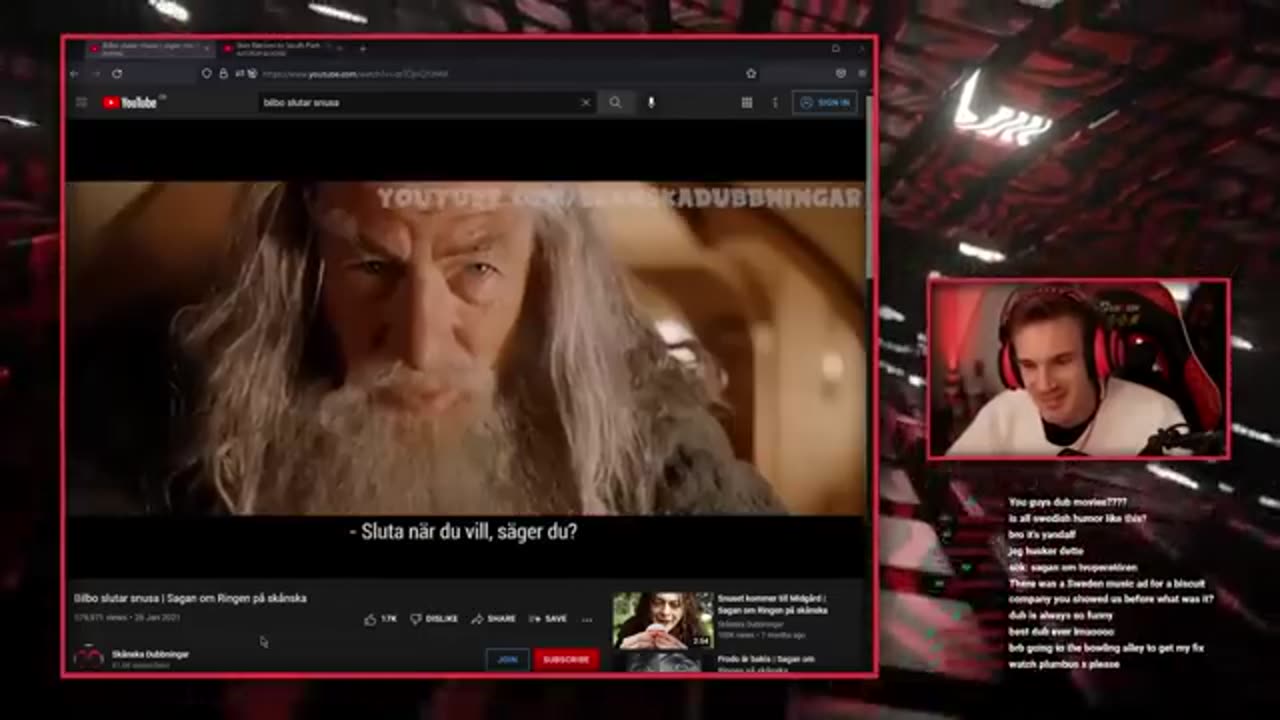Click the red Subscribe button
The height and width of the screenshot is (720, 1280).
(566, 659)
